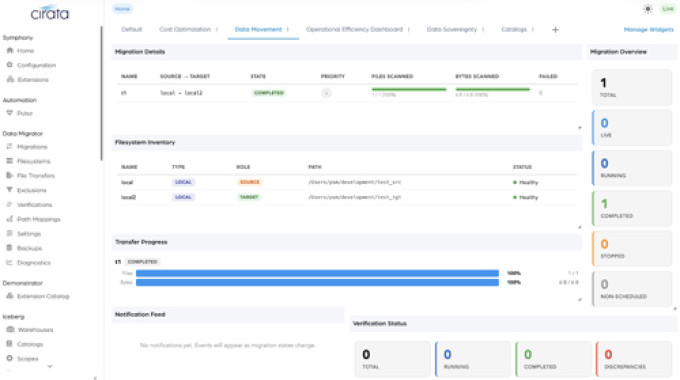Click Completed migrations overview card
This screenshot has height=380, width=680.
coord(631,209)
